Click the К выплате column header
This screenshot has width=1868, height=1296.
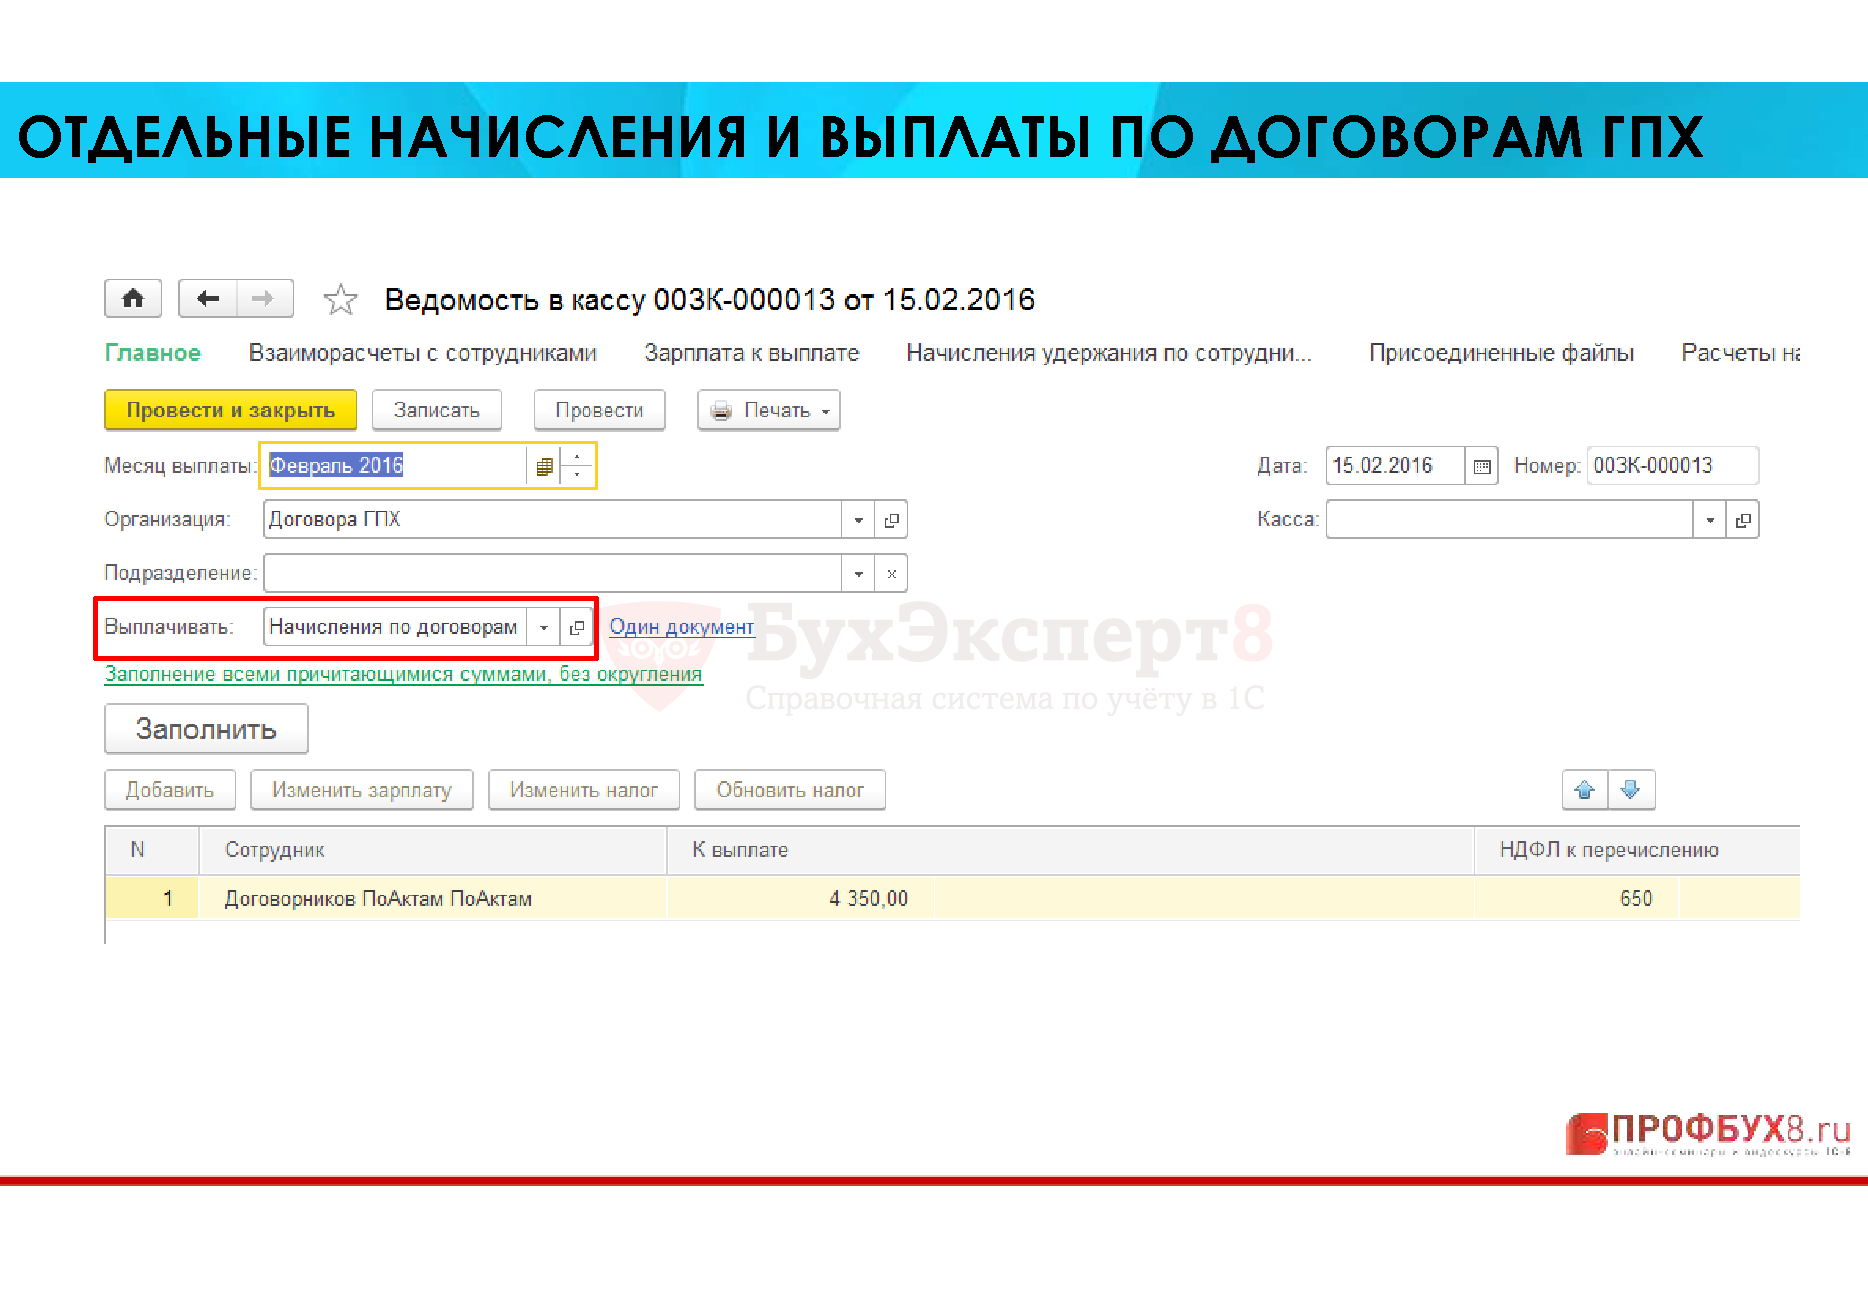[1070, 850]
